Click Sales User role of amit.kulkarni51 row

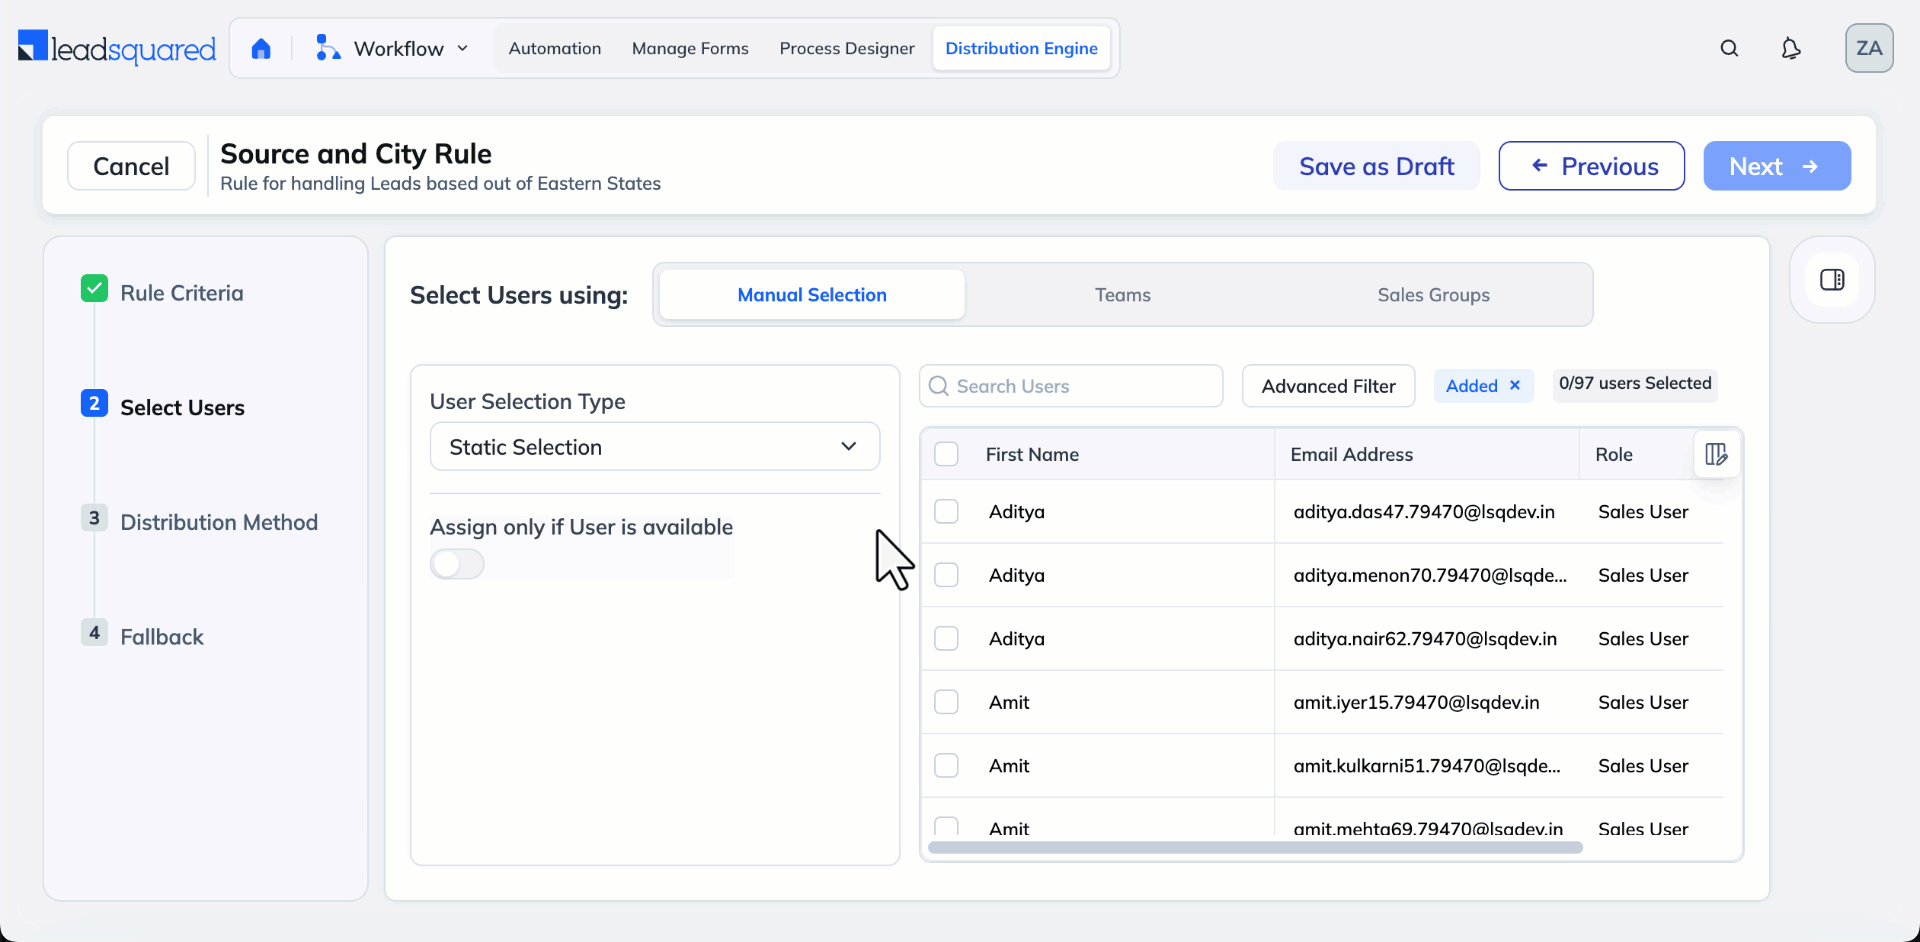pos(1643,766)
